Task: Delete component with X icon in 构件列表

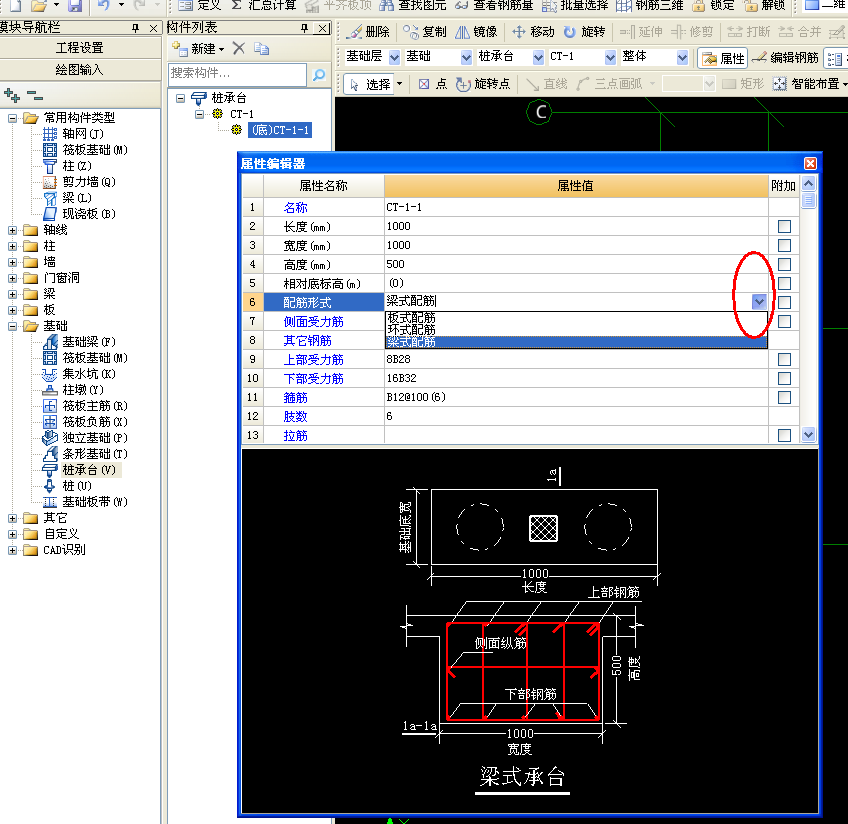Action: 238,49
